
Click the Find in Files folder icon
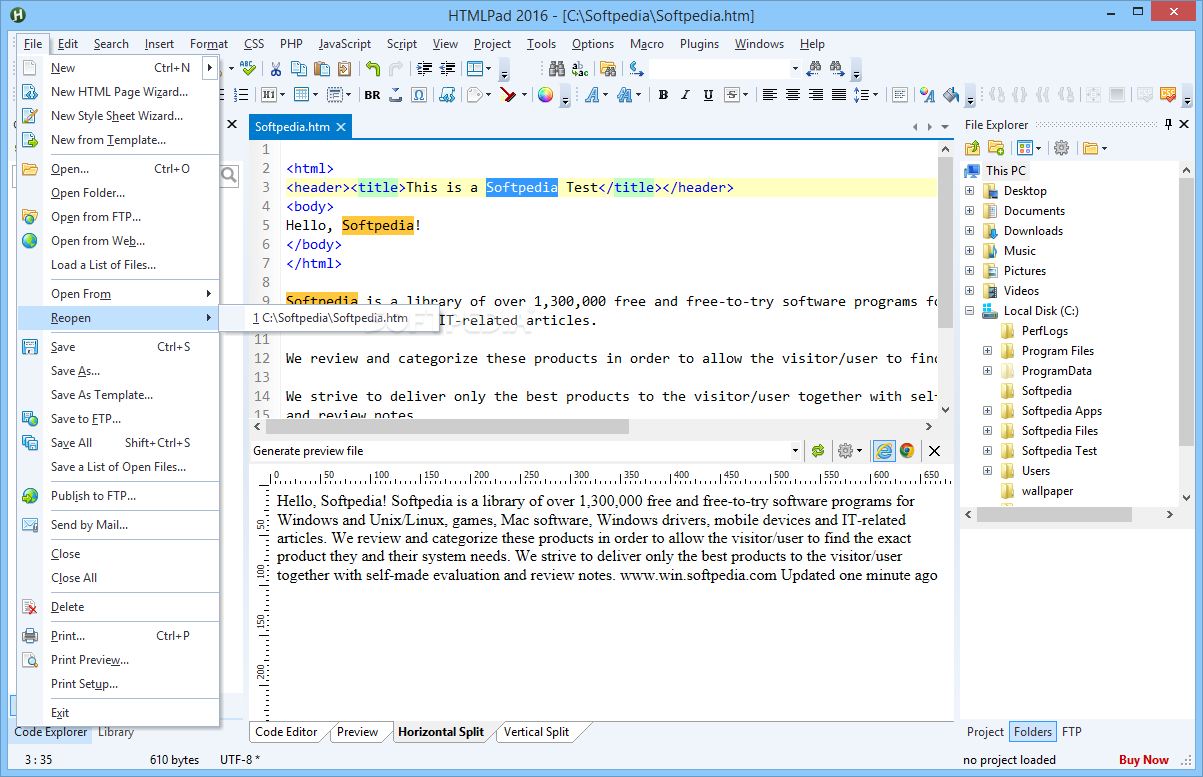point(608,69)
